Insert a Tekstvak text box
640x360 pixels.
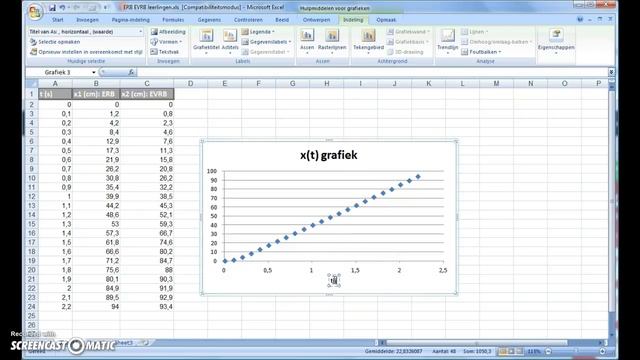(x=164, y=52)
